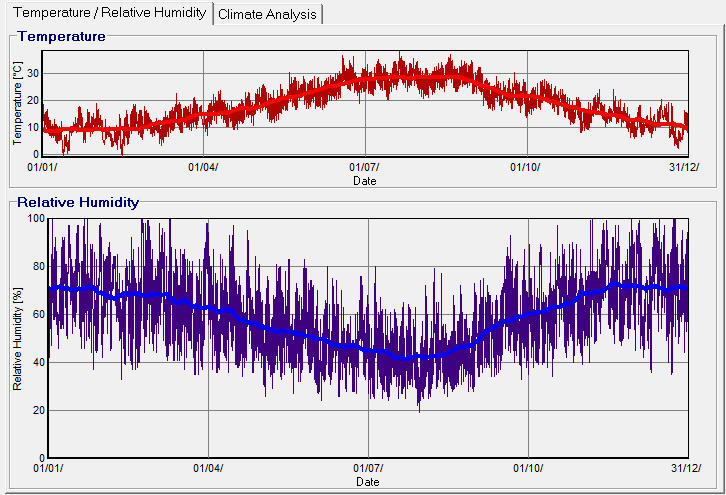Click the 30 value on the temperature axis
726x495 pixels.
click(33, 73)
